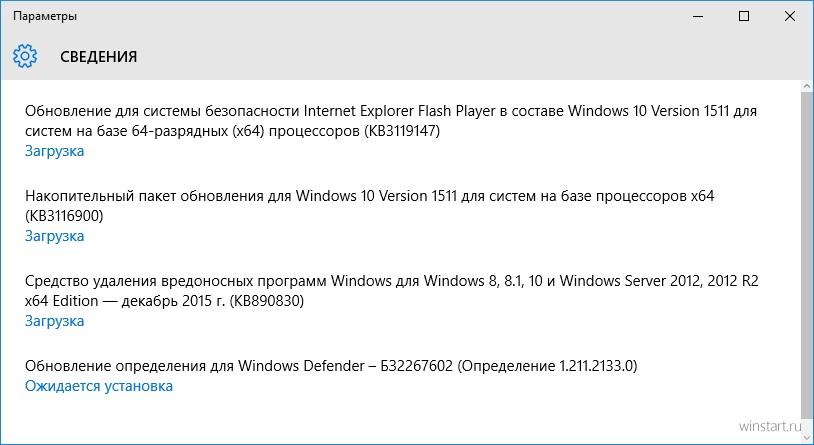
Task: Minimize the Параметры window
Action: pyautogui.click(x=698, y=16)
